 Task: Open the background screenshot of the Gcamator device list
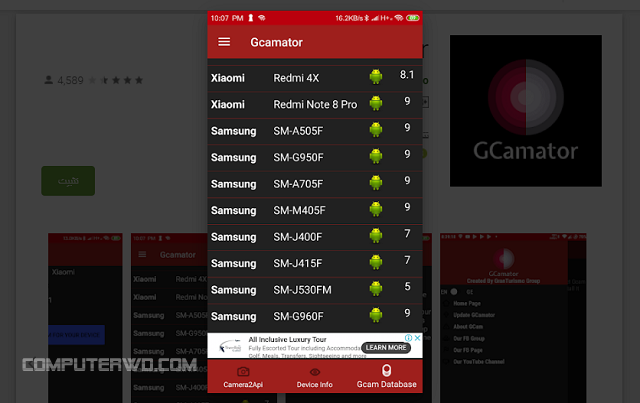point(169,318)
